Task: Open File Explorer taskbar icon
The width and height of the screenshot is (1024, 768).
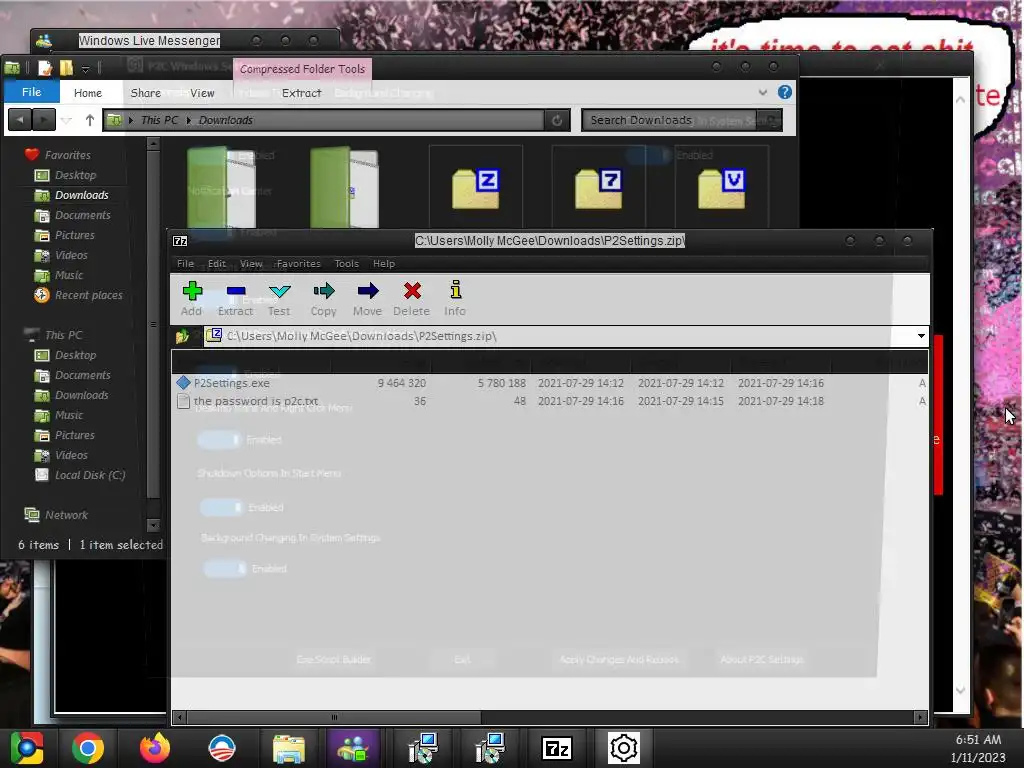Action: point(288,748)
